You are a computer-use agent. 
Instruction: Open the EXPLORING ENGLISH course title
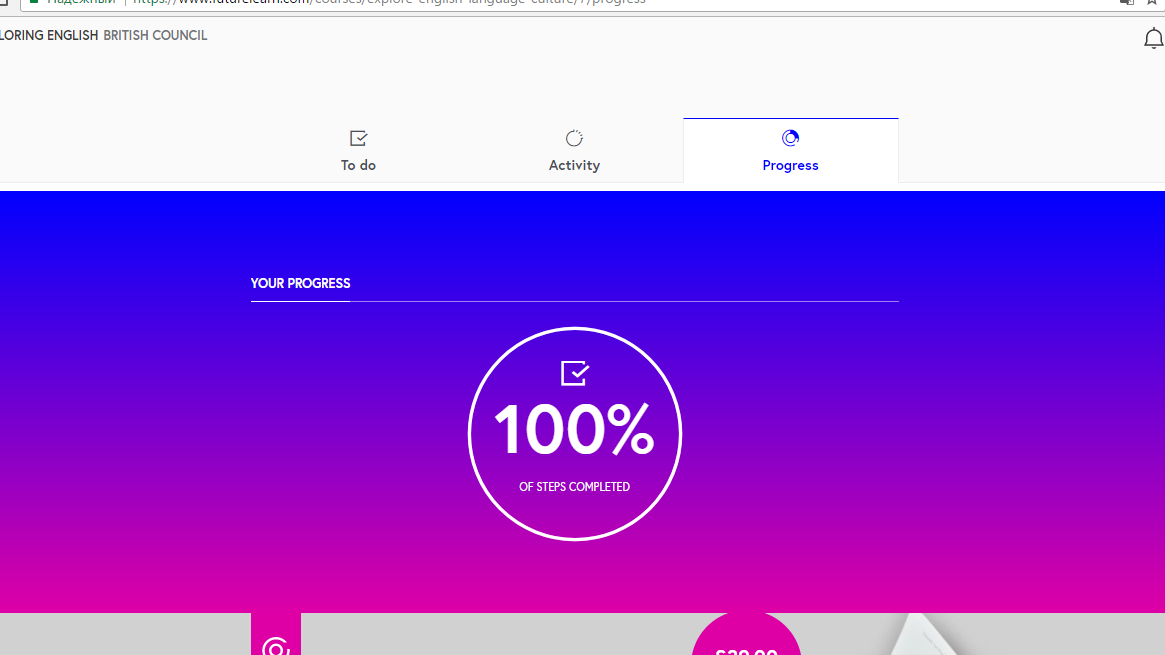point(50,35)
